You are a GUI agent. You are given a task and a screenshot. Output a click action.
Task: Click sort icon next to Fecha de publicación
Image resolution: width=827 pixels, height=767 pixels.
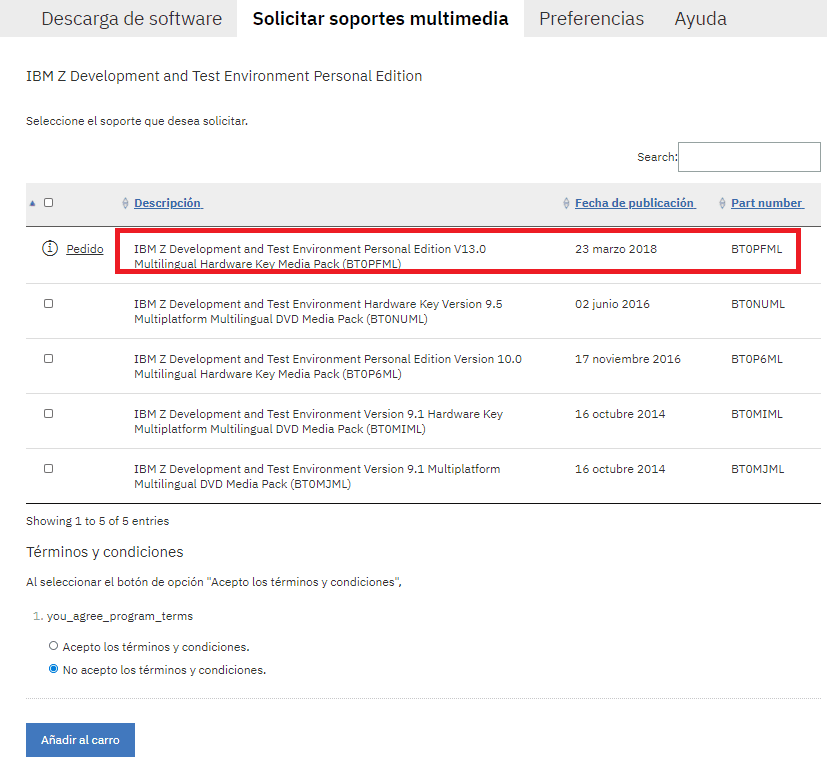566,203
